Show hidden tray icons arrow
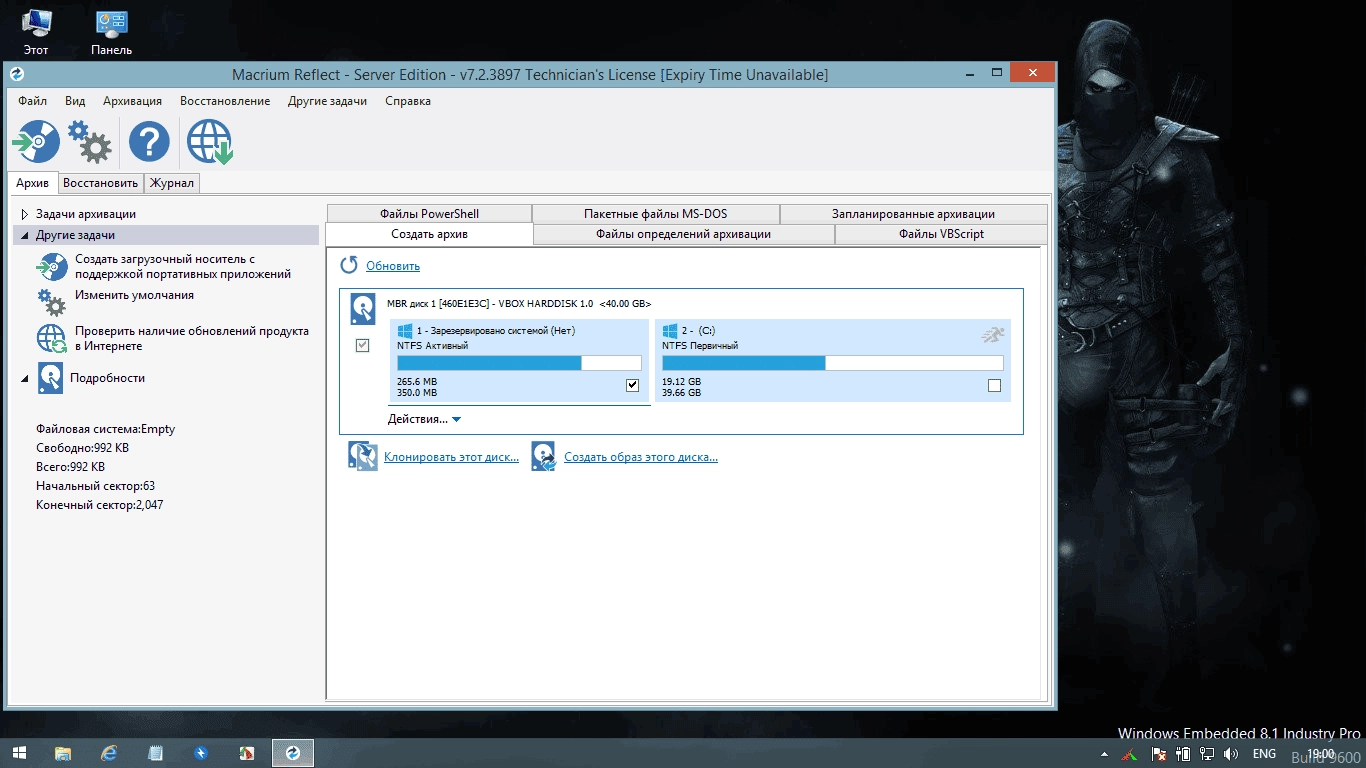Image resolution: width=1366 pixels, height=768 pixels. pyautogui.click(x=1105, y=754)
